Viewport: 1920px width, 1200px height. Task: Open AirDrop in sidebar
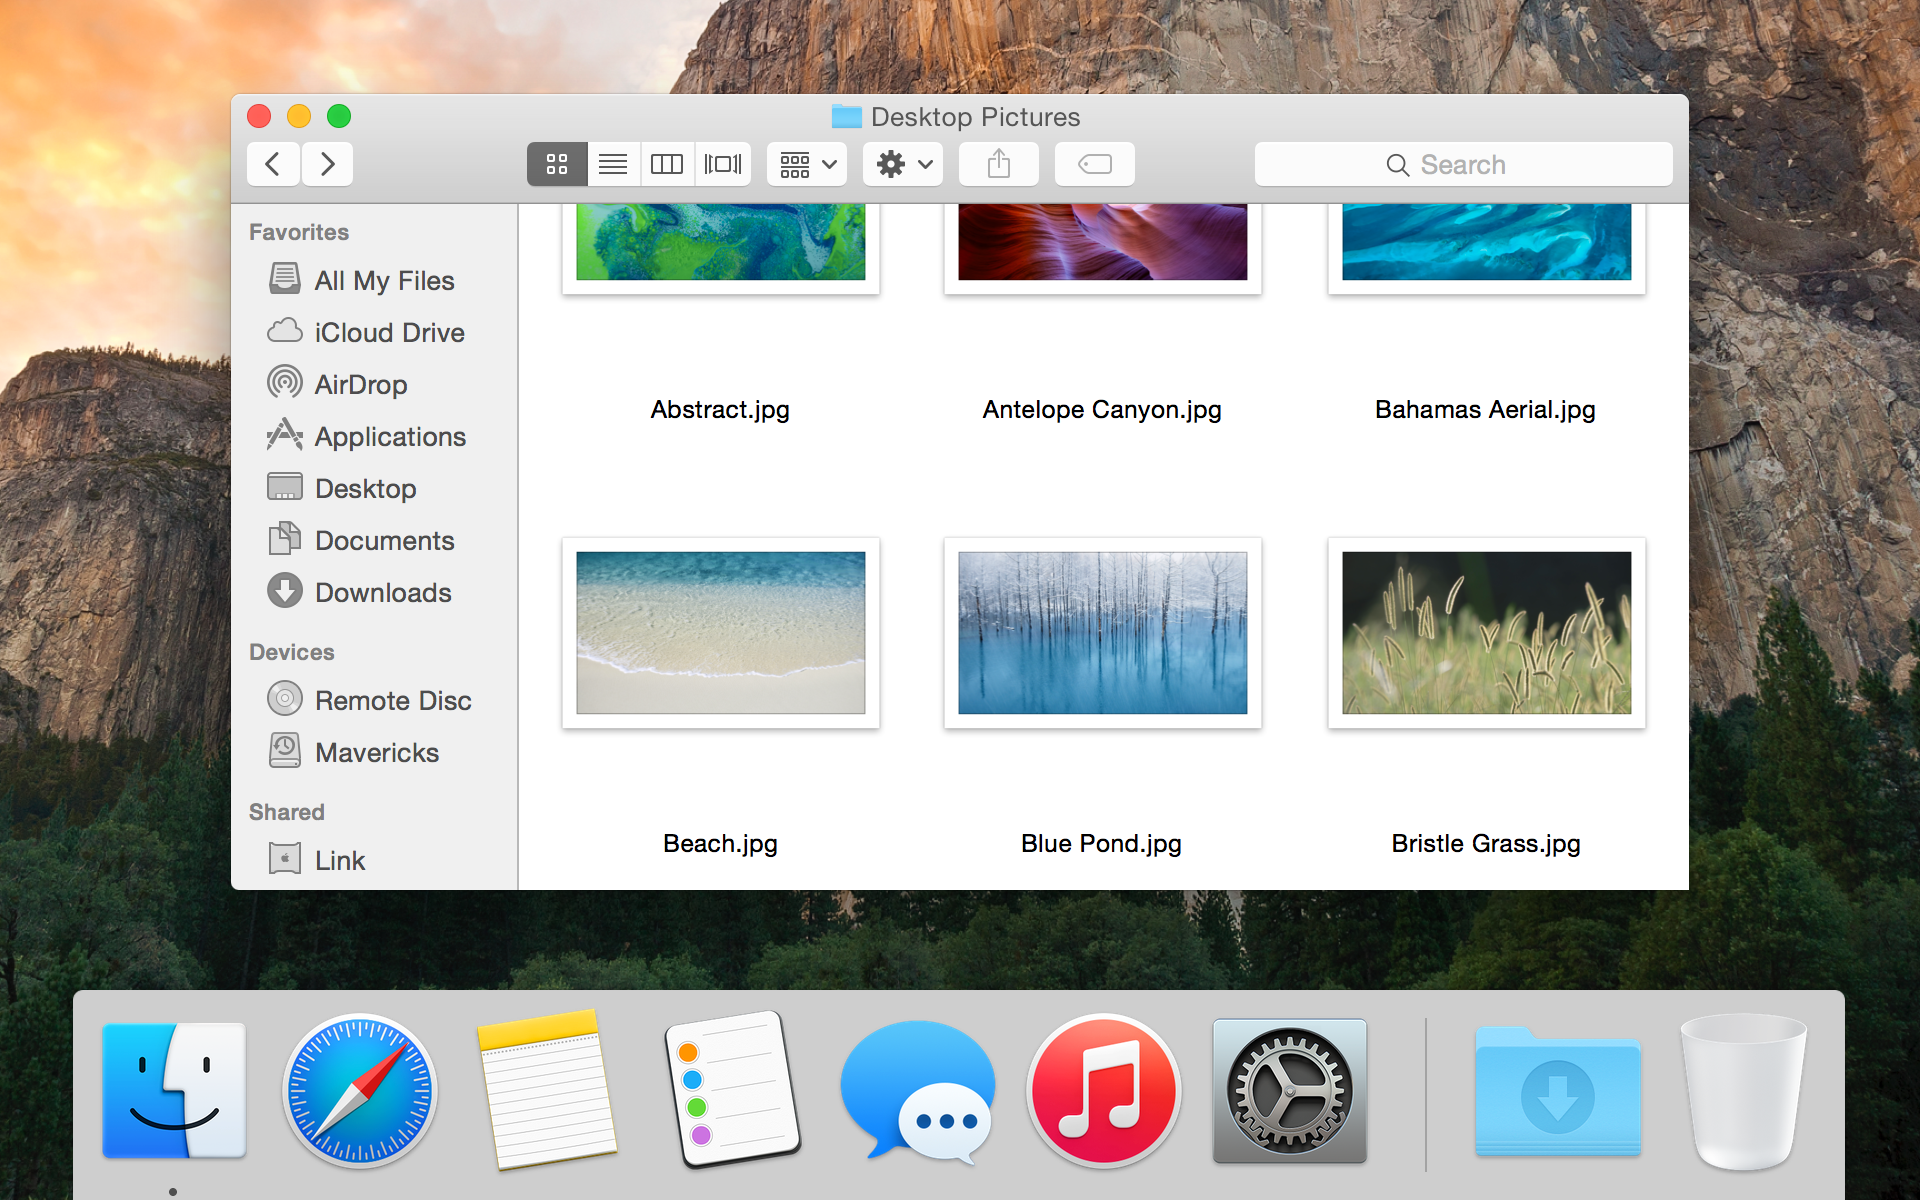359,383
